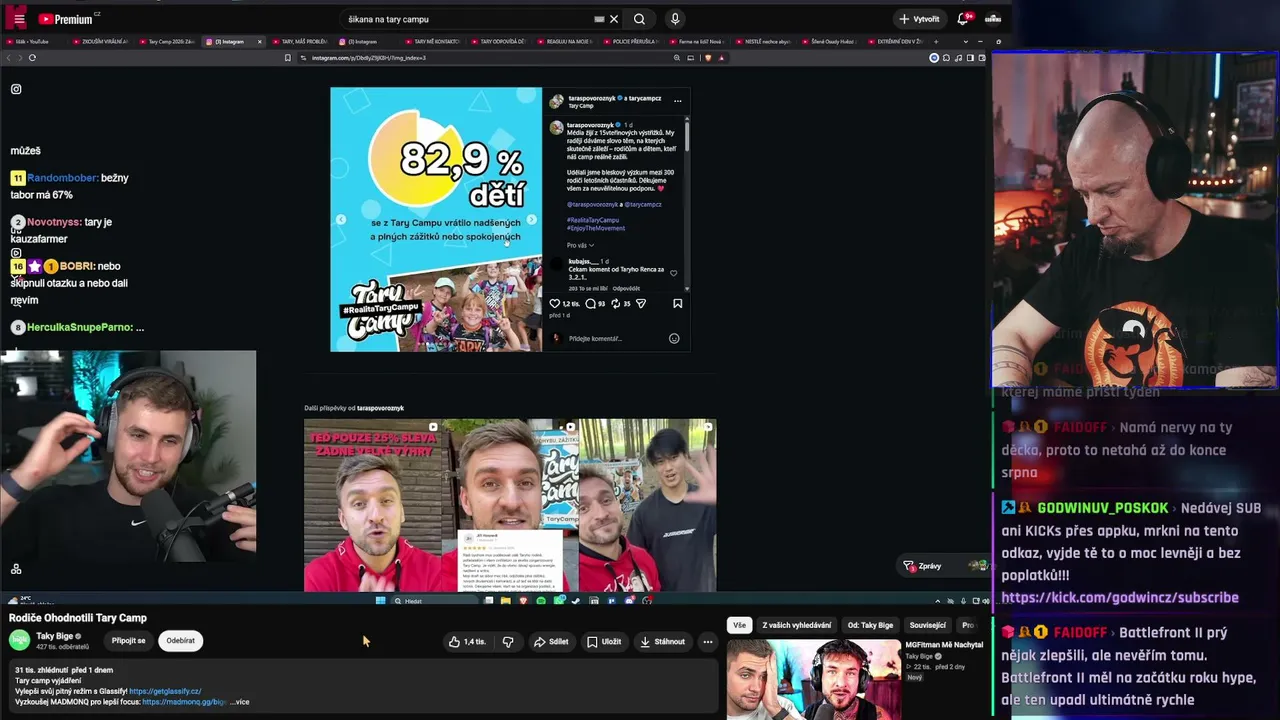This screenshot has width=1280, height=720.
Task: Like the Instagram post with the heart
Action: click(555, 303)
